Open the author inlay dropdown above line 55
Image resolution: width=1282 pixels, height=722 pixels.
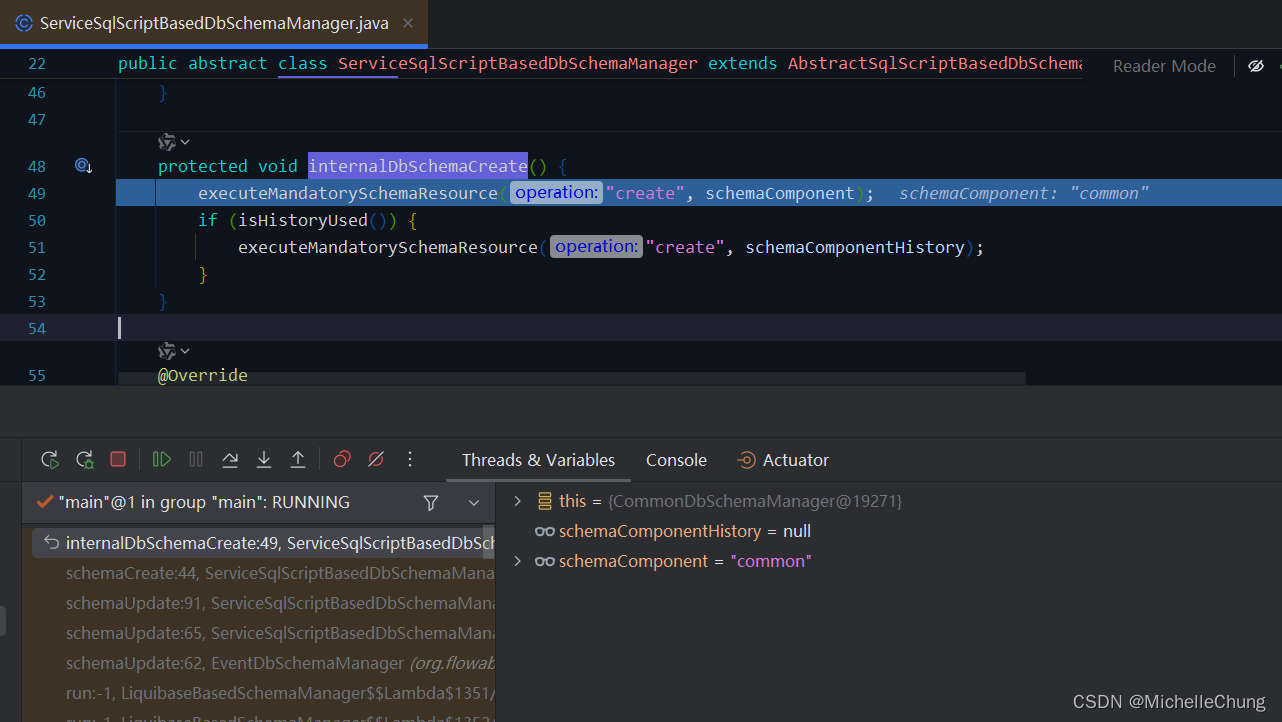pos(174,351)
